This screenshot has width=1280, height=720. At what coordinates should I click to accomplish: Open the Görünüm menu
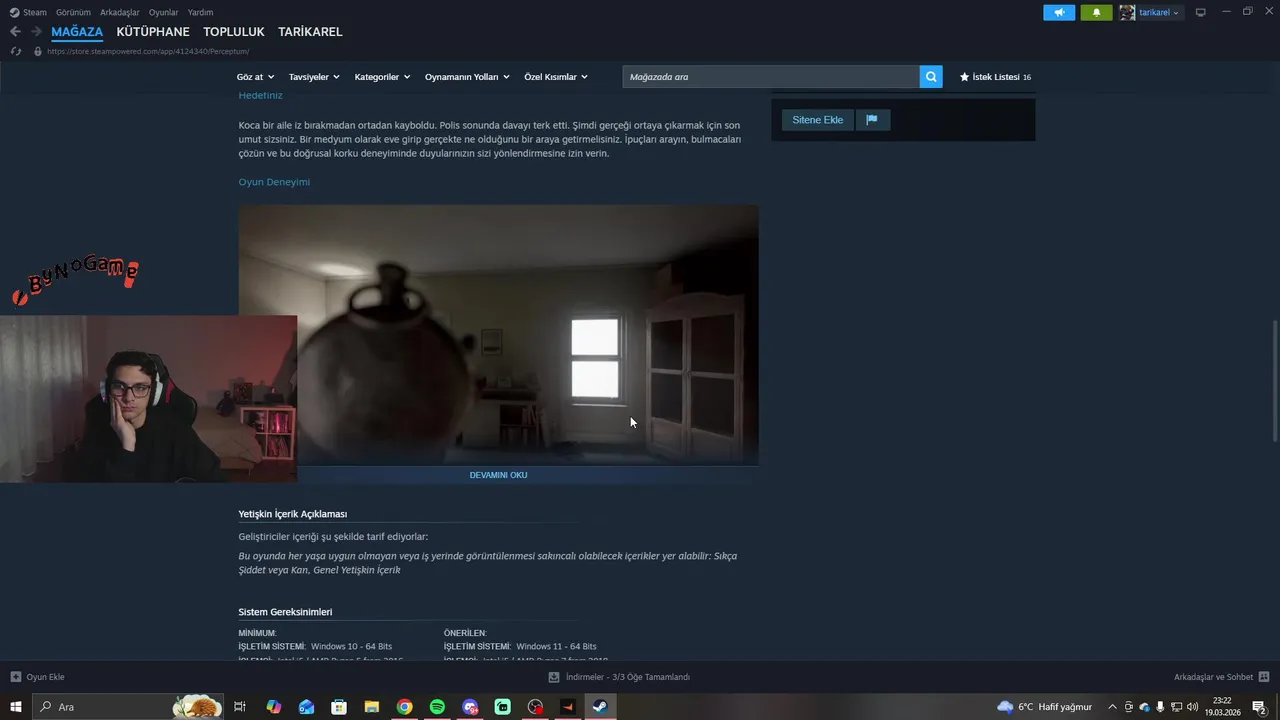[73, 12]
